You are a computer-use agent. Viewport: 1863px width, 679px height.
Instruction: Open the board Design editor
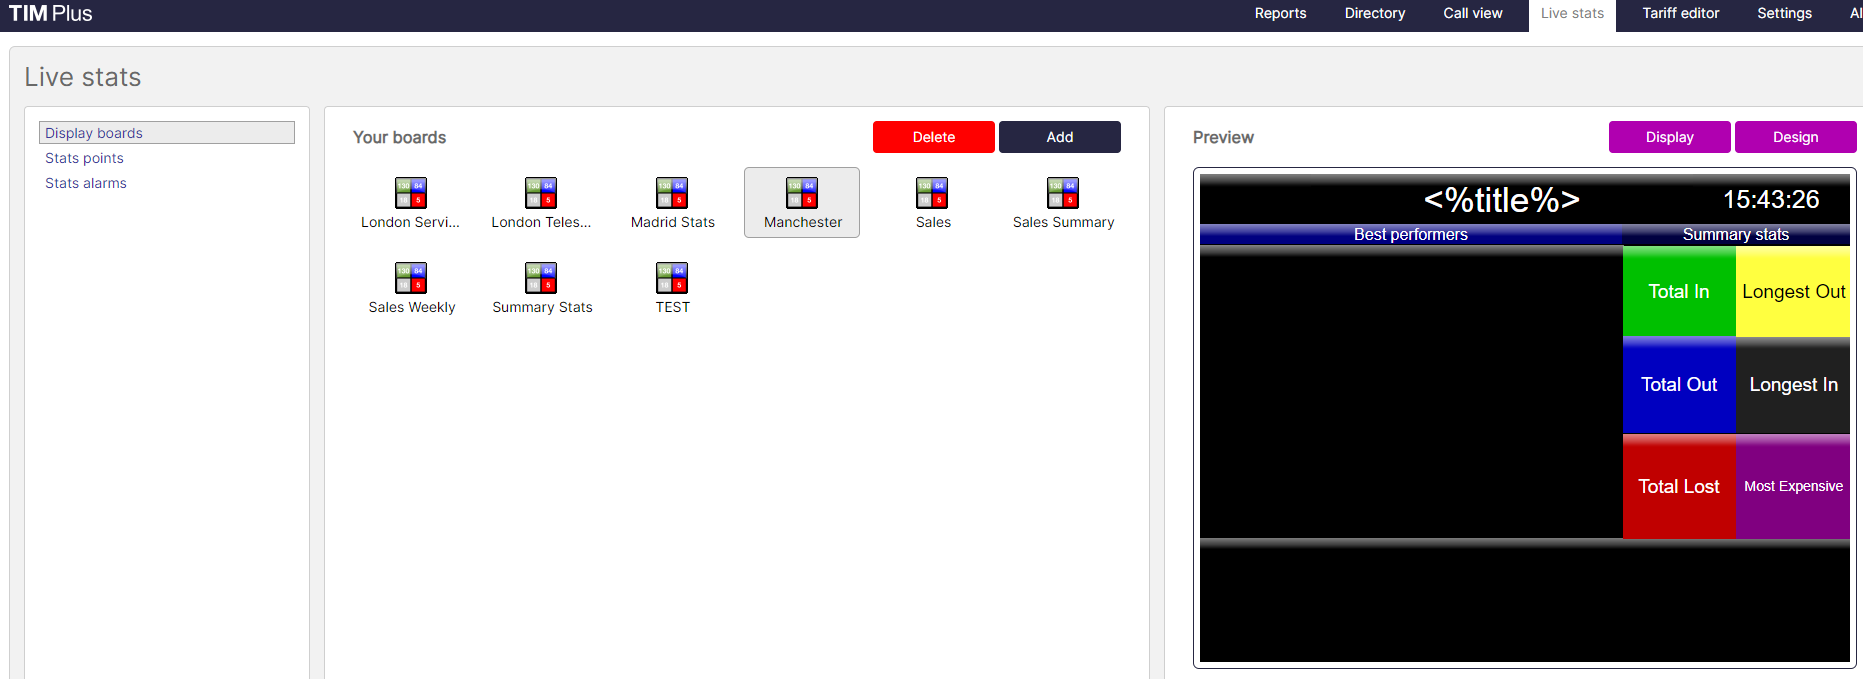coord(1795,137)
